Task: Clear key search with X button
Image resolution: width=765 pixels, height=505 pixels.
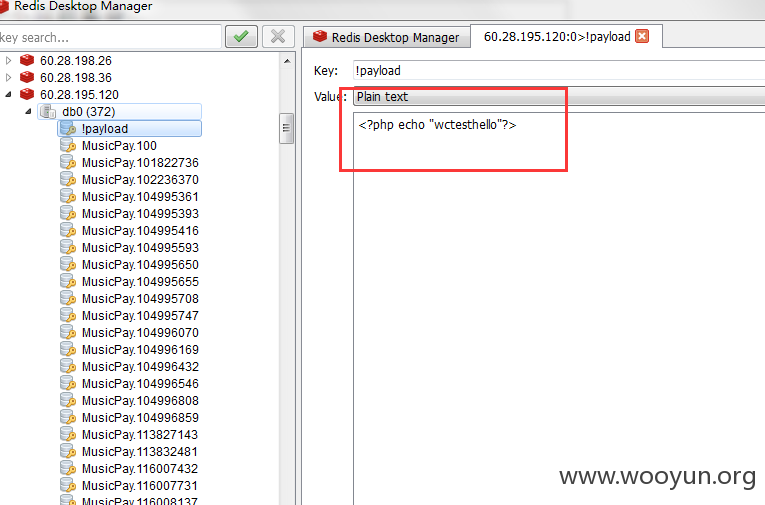Action: click(278, 37)
